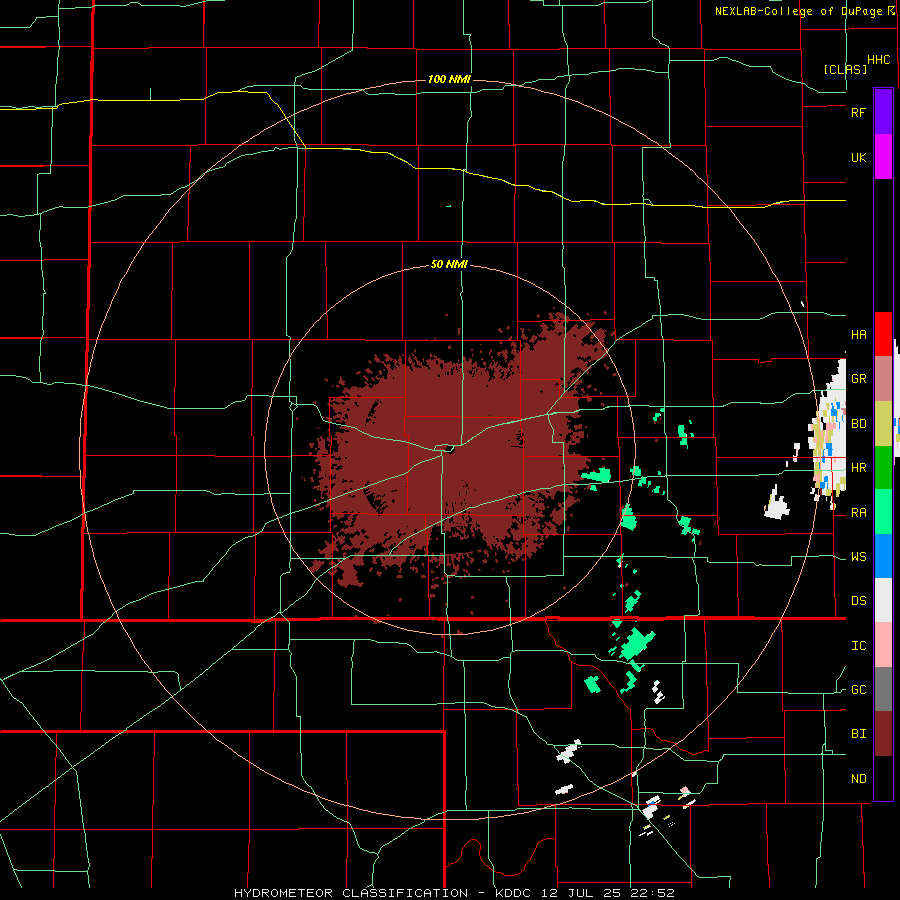Click the radar site at the map center

(449, 449)
